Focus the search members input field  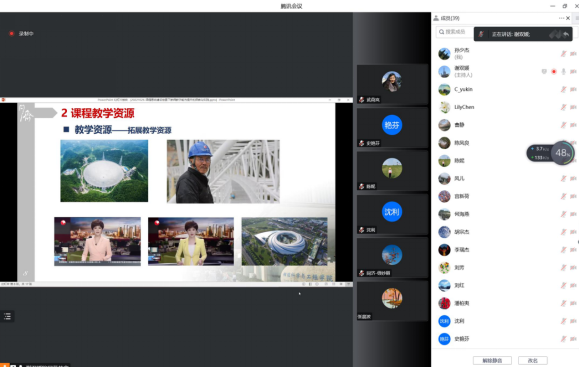click(455, 32)
